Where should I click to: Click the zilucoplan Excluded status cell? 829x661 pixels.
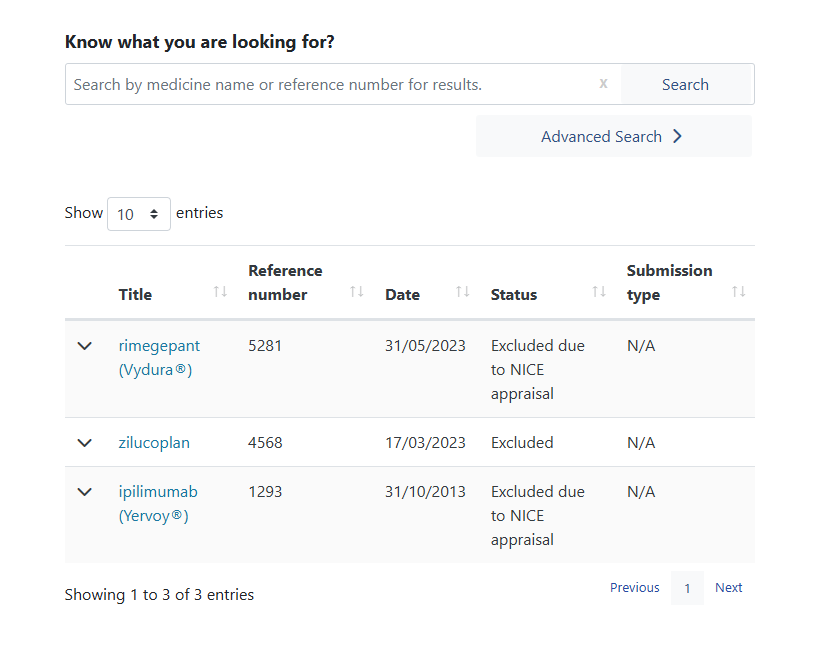522,443
